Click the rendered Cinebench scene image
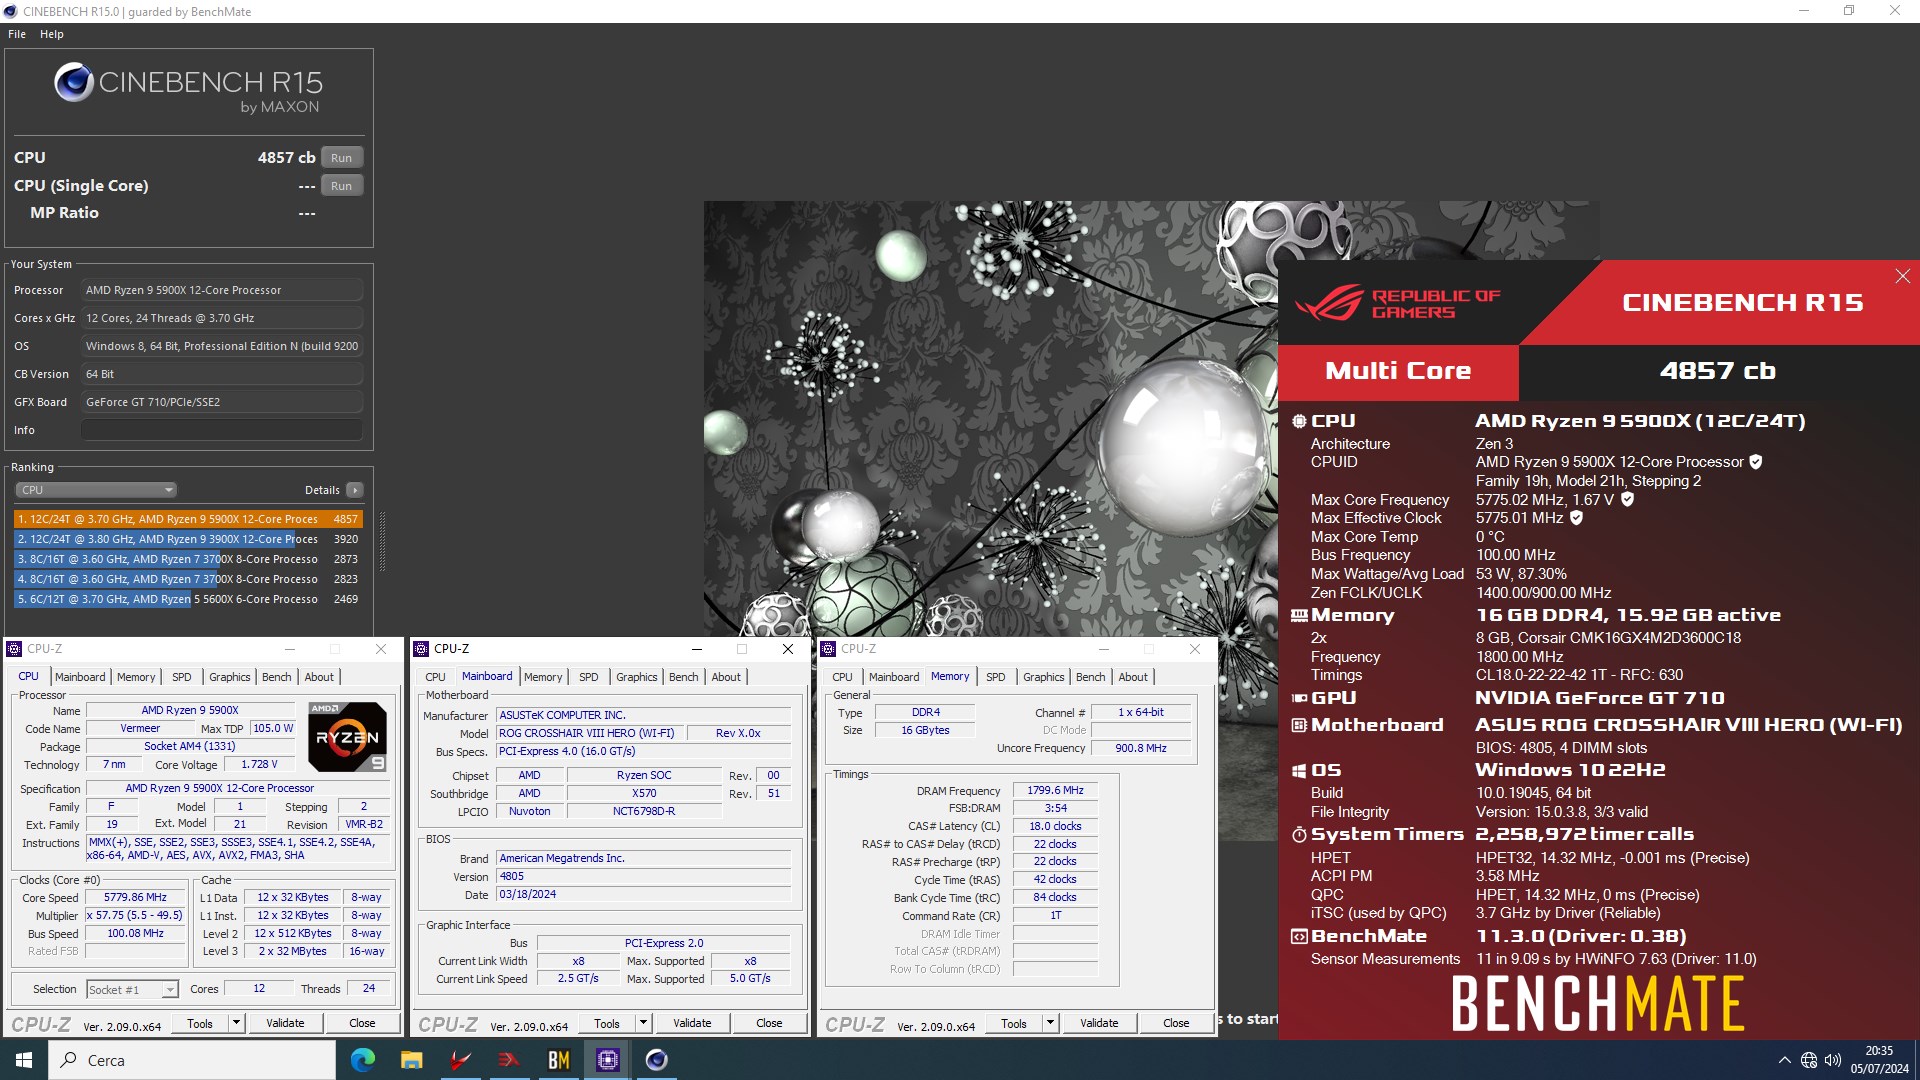Viewport: 1920px width, 1080px height. tap(990, 418)
